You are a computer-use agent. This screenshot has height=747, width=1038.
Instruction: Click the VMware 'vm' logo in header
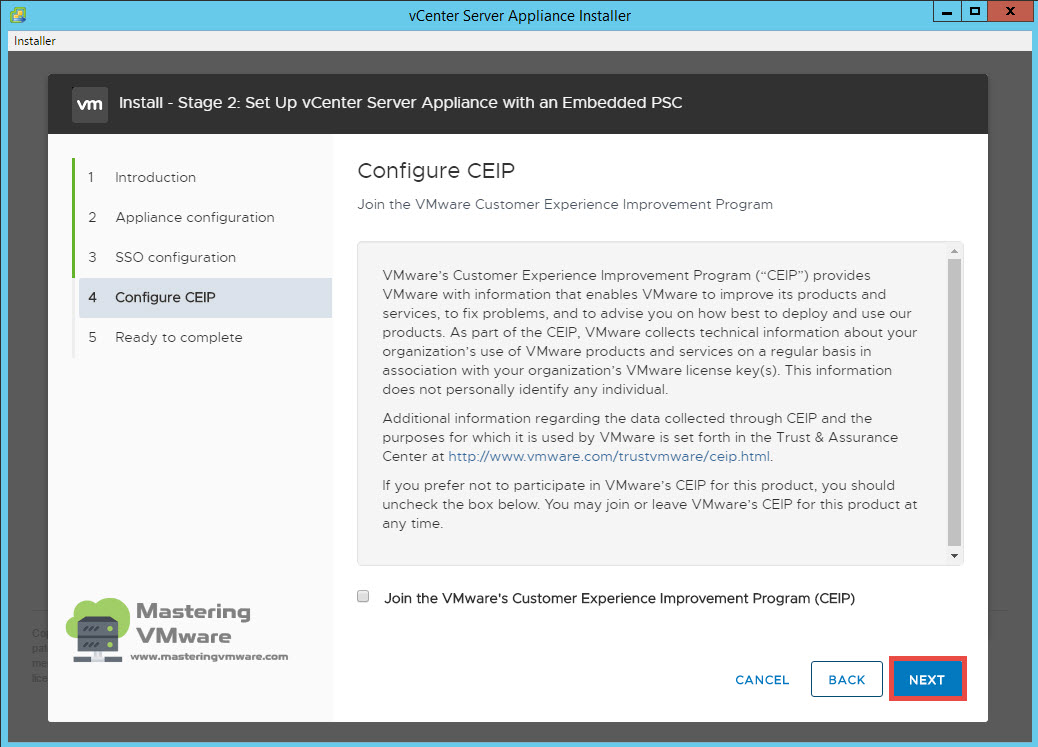[89, 104]
